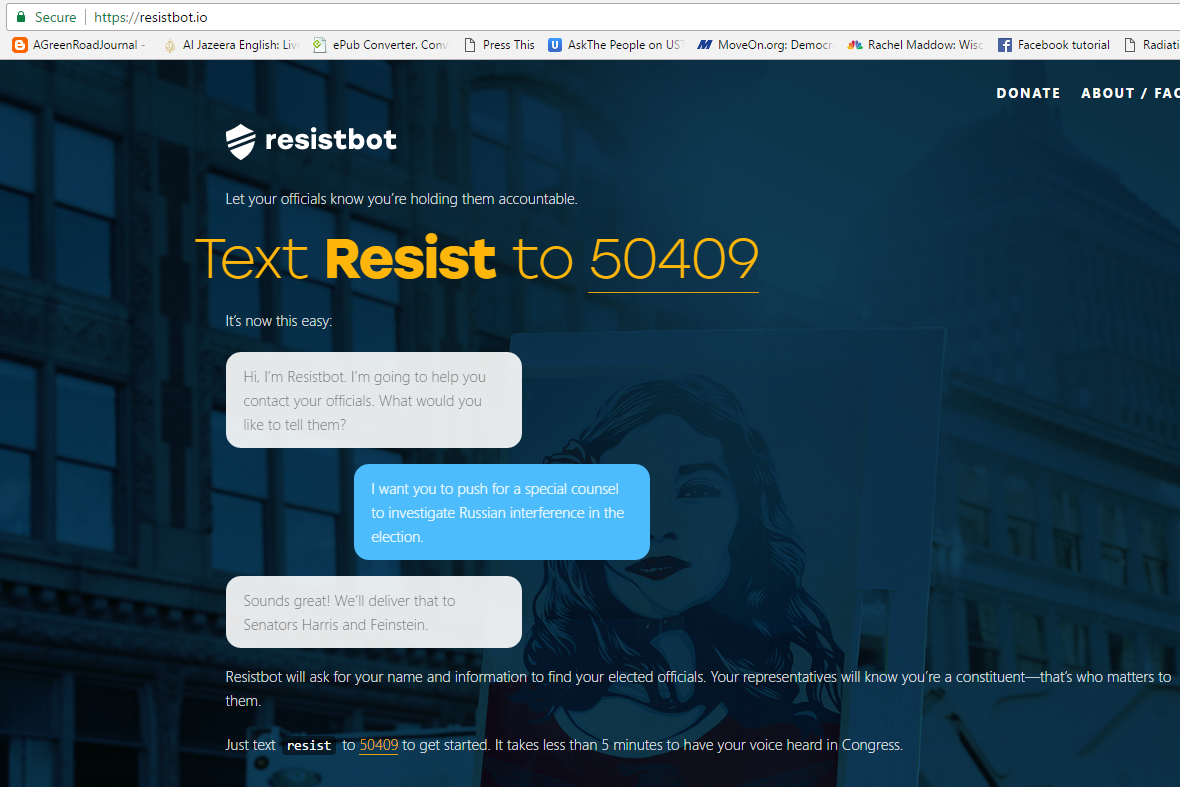
Task: Click the 'Hi, I'm Resistbot' chat bubble
Action: point(373,400)
